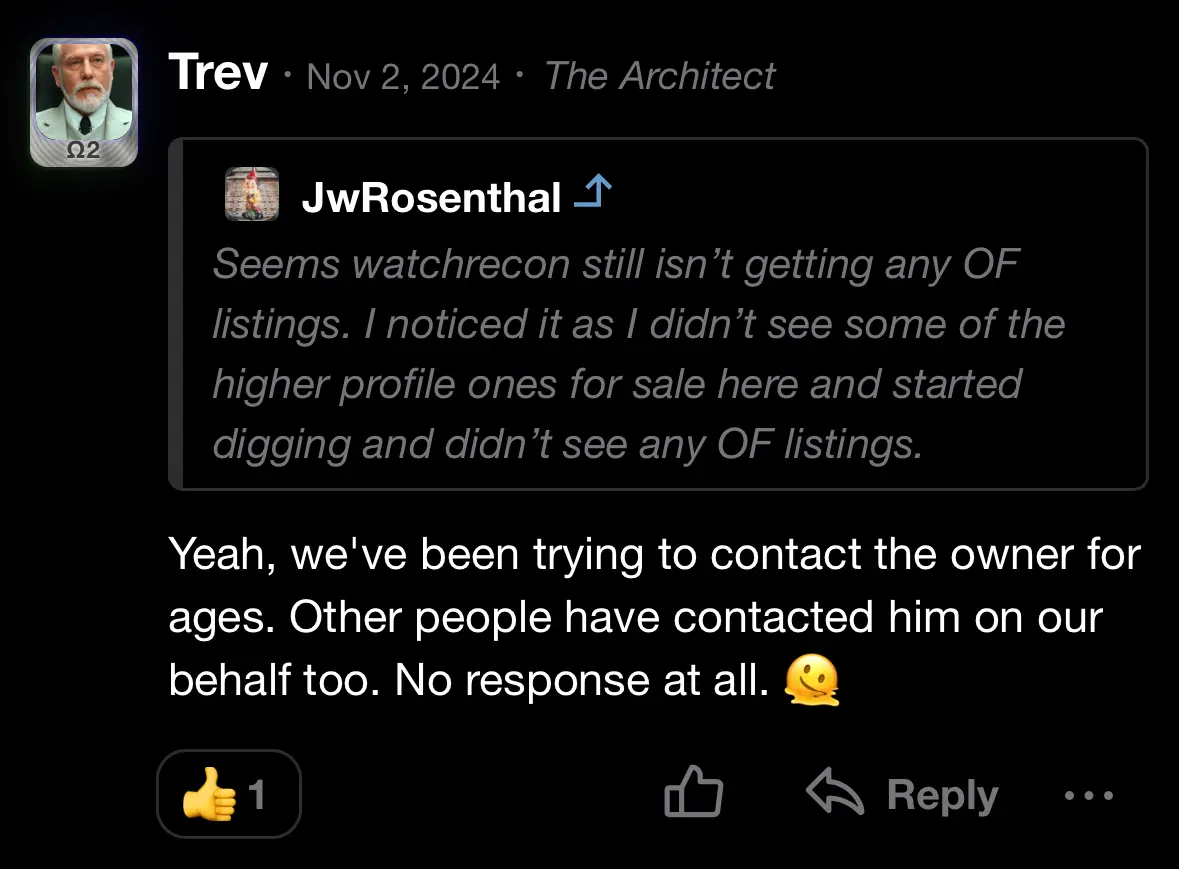Screen dimensions: 1179x869
Task: Click the Reply arrow icon
Action: 834,794
